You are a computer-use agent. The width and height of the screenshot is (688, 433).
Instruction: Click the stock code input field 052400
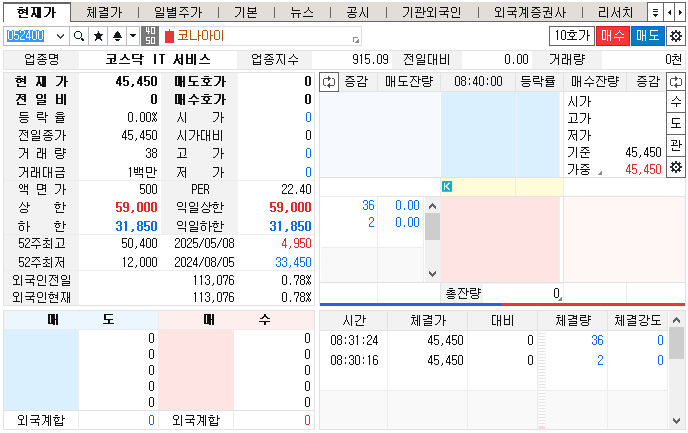(29, 36)
